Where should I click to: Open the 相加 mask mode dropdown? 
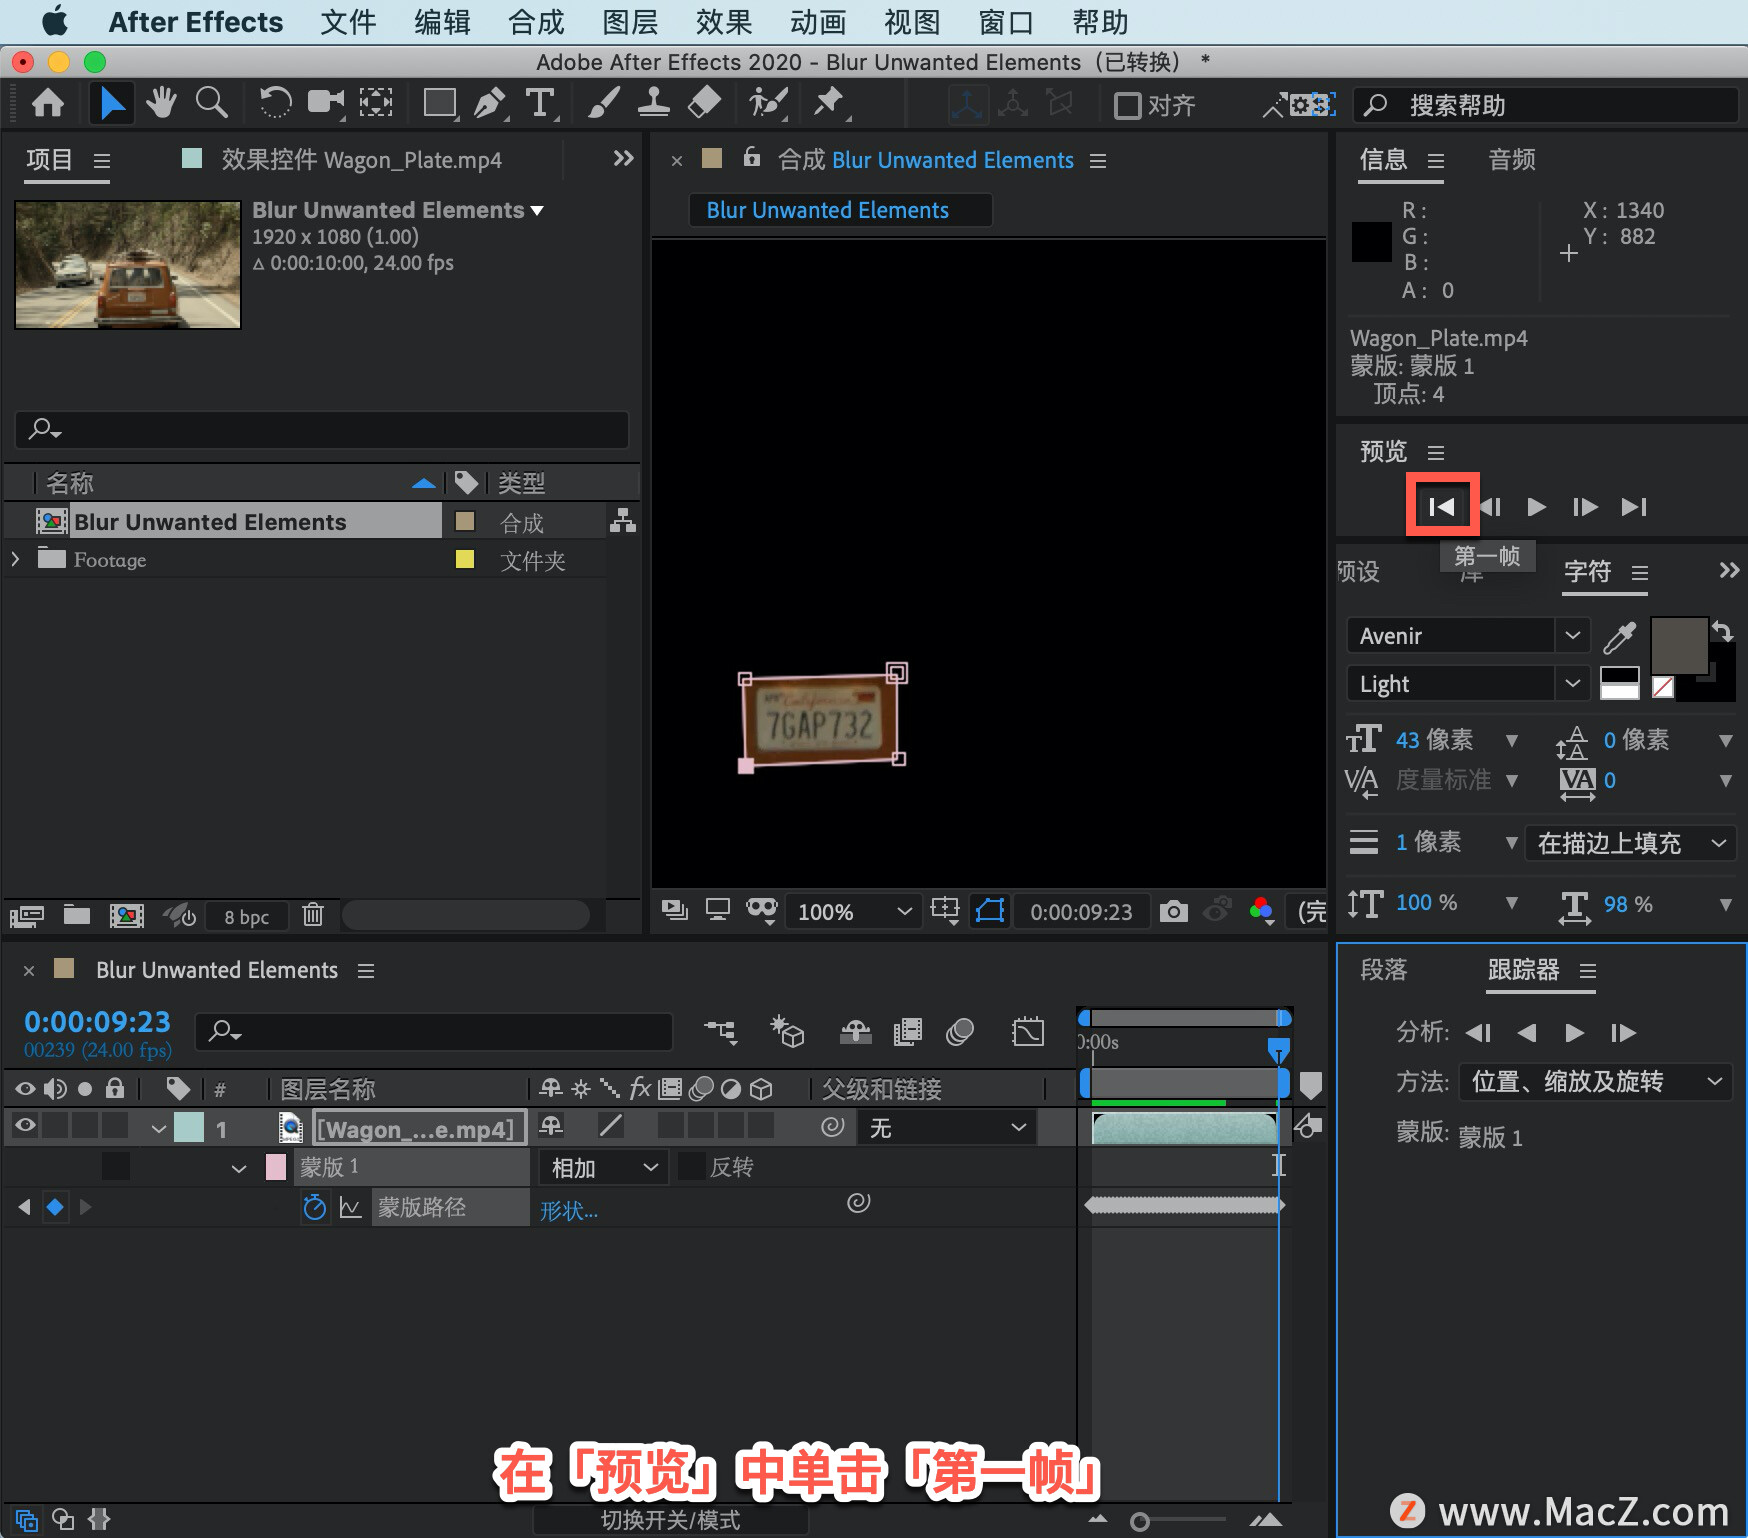coord(604,1167)
